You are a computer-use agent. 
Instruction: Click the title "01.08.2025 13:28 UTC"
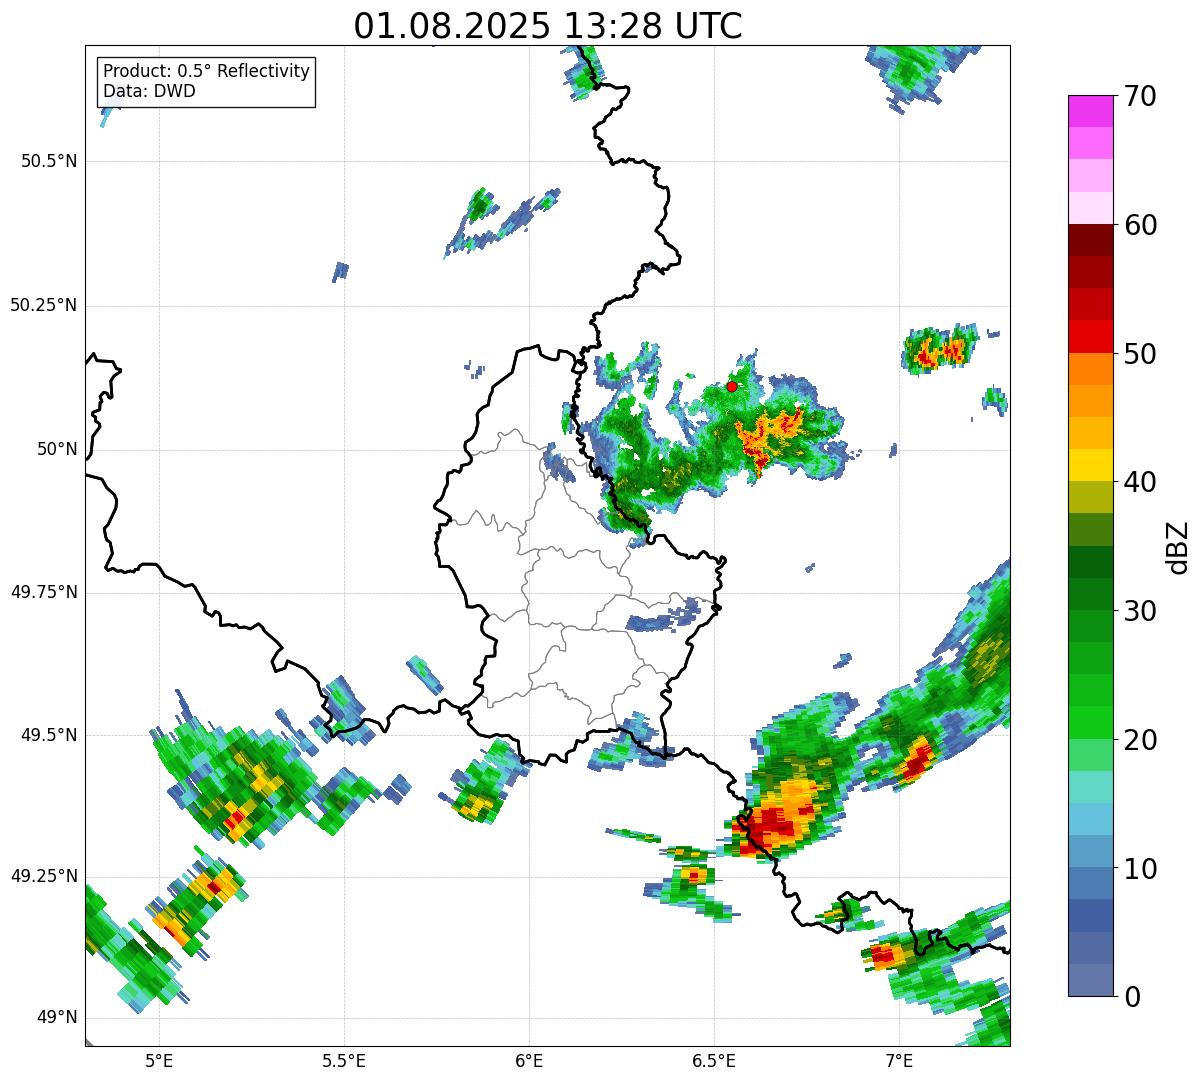(x=548, y=25)
